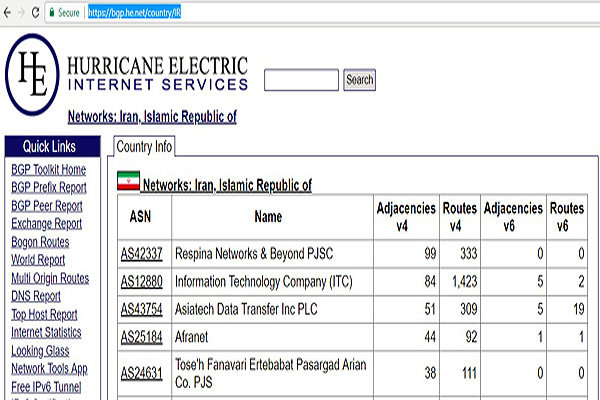
Task: Open BGP Prefix Report link
Action: coord(49,188)
